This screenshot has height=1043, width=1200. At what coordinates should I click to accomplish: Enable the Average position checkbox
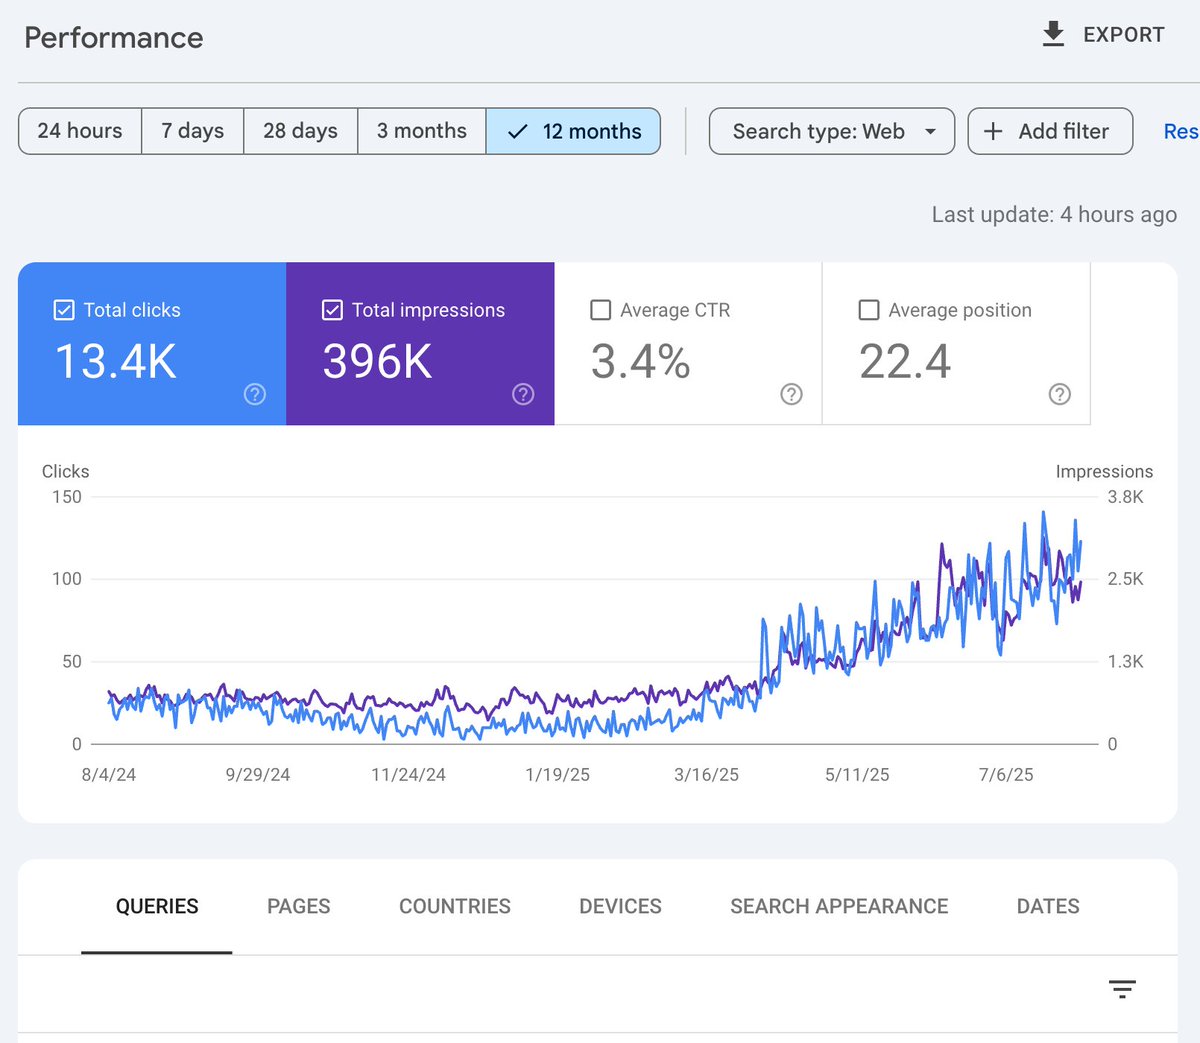pyautogui.click(x=868, y=310)
